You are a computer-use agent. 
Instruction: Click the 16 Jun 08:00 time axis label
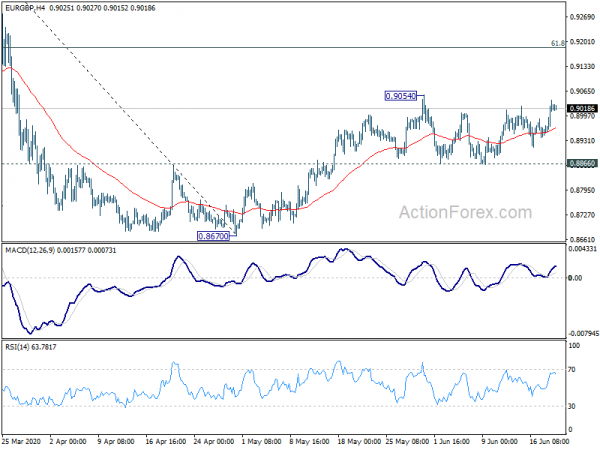549,441
